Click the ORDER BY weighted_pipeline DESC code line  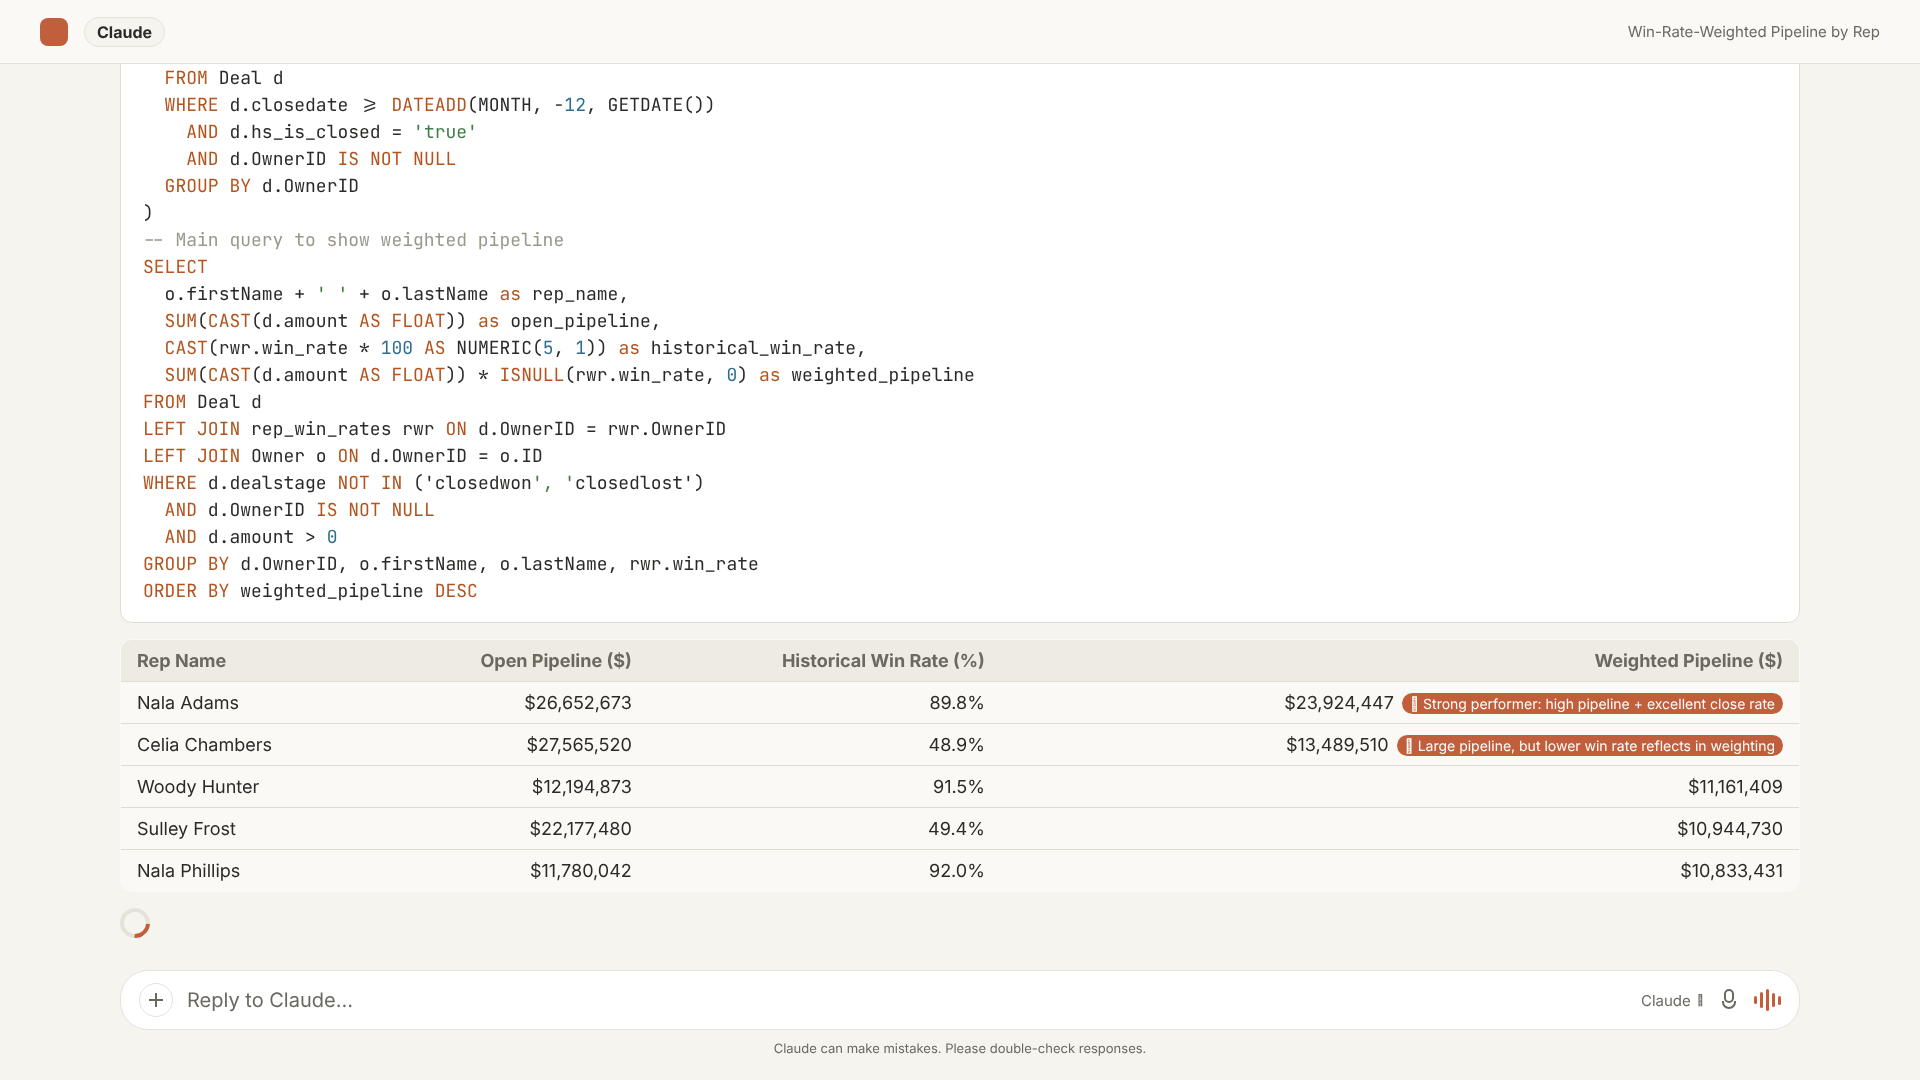click(310, 591)
